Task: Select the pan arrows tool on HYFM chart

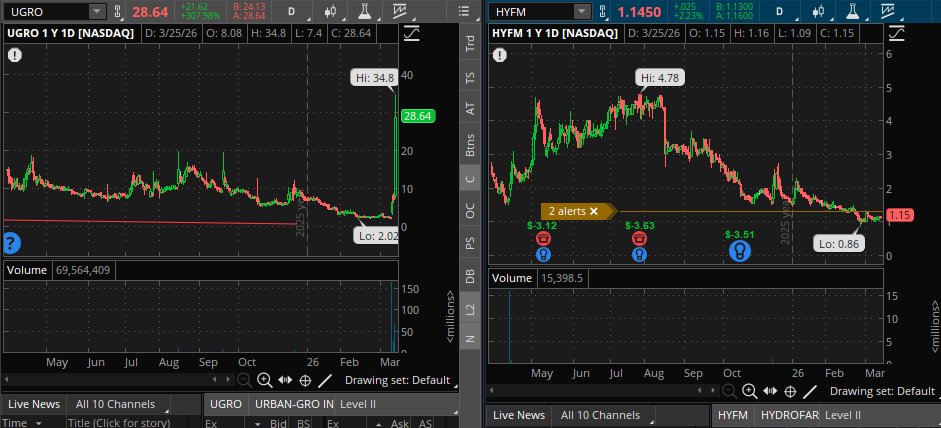Action: [x=770, y=391]
